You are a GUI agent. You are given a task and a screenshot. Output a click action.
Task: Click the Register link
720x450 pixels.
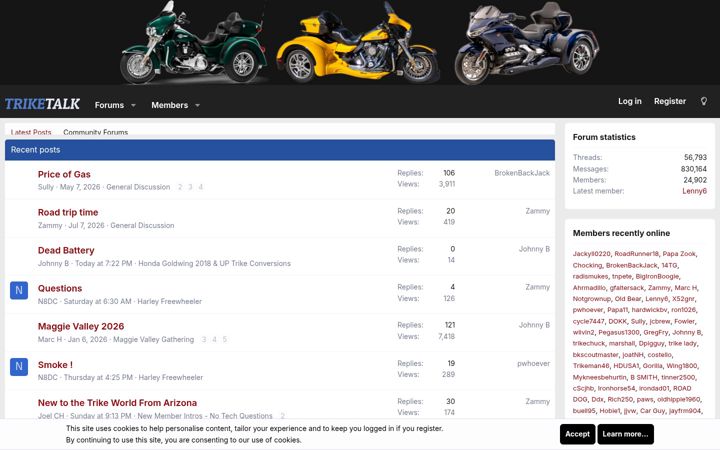tap(669, 101)
